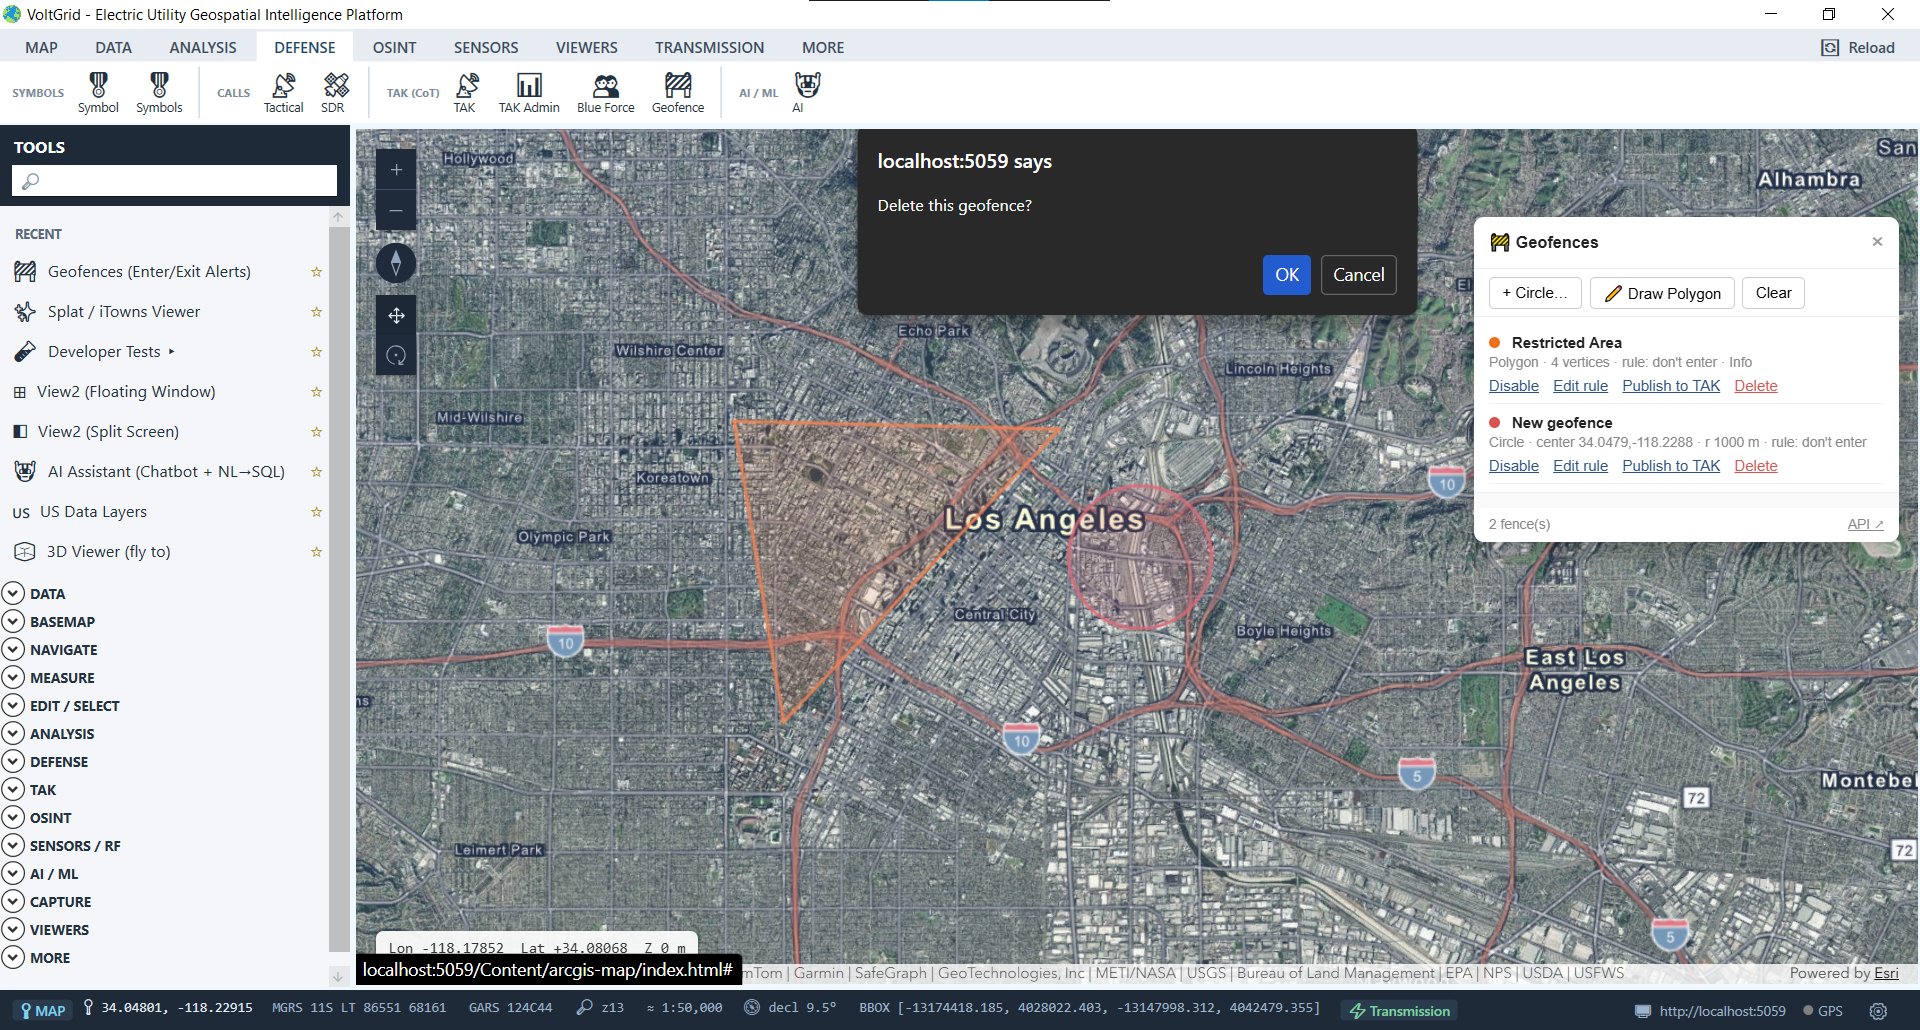Click Clear in Geofences panel

click(1773, 293)
